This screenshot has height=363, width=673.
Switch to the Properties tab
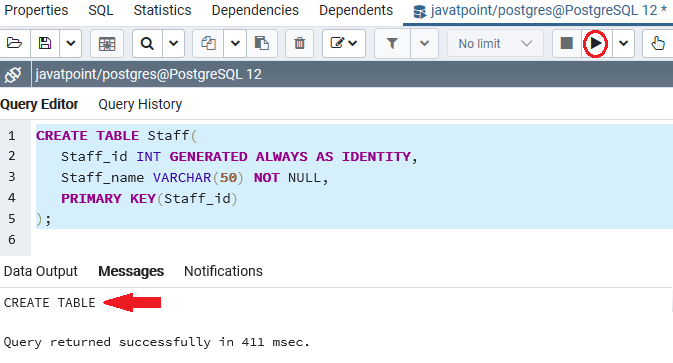tap(36, 10)
